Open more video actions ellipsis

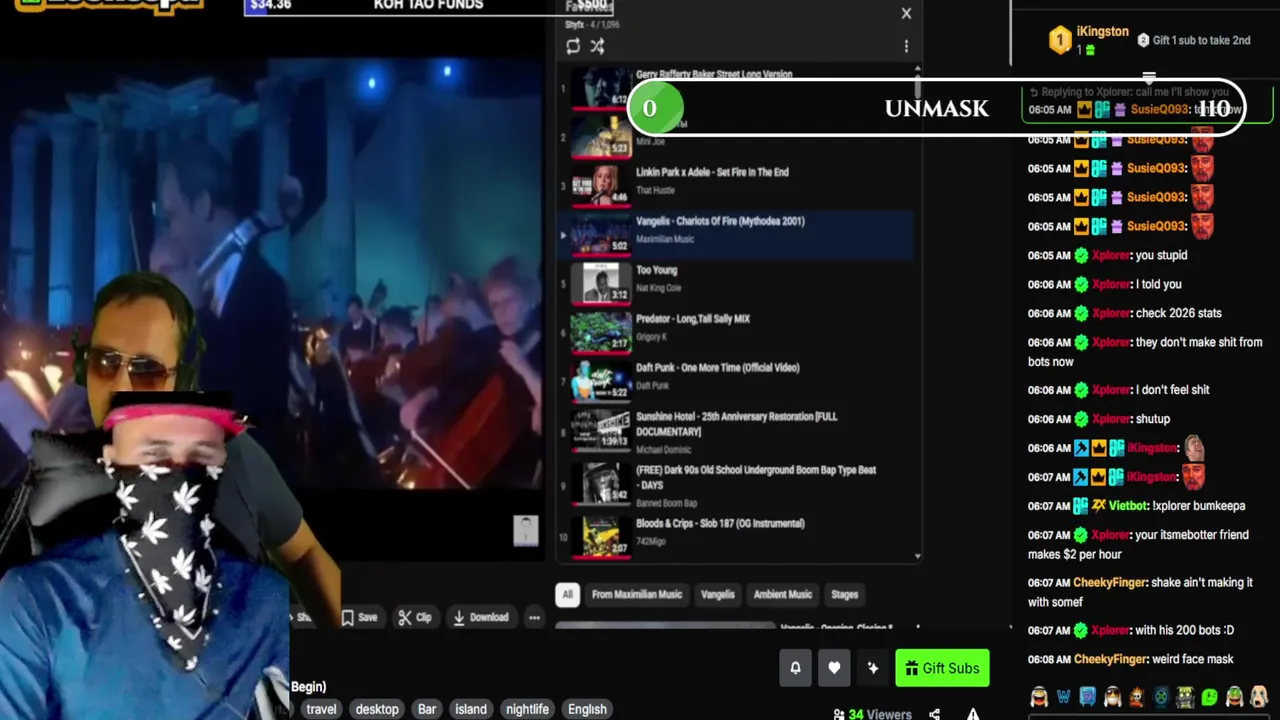534,617
